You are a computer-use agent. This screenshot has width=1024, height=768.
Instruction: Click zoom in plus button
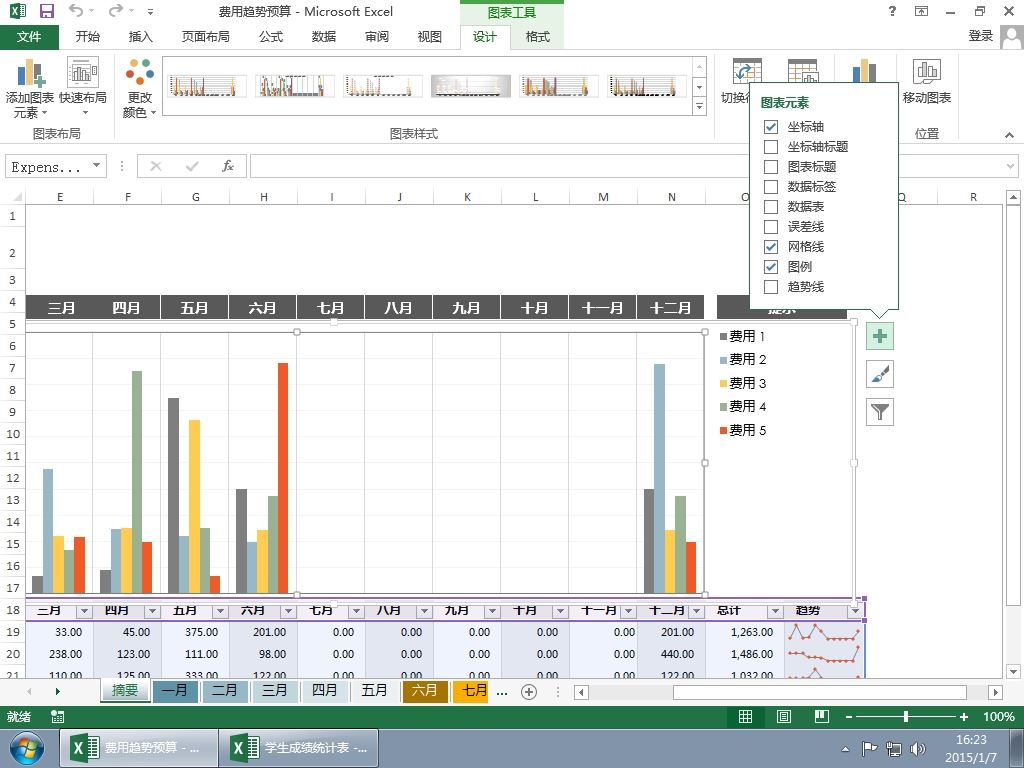[x=964, y=717]
